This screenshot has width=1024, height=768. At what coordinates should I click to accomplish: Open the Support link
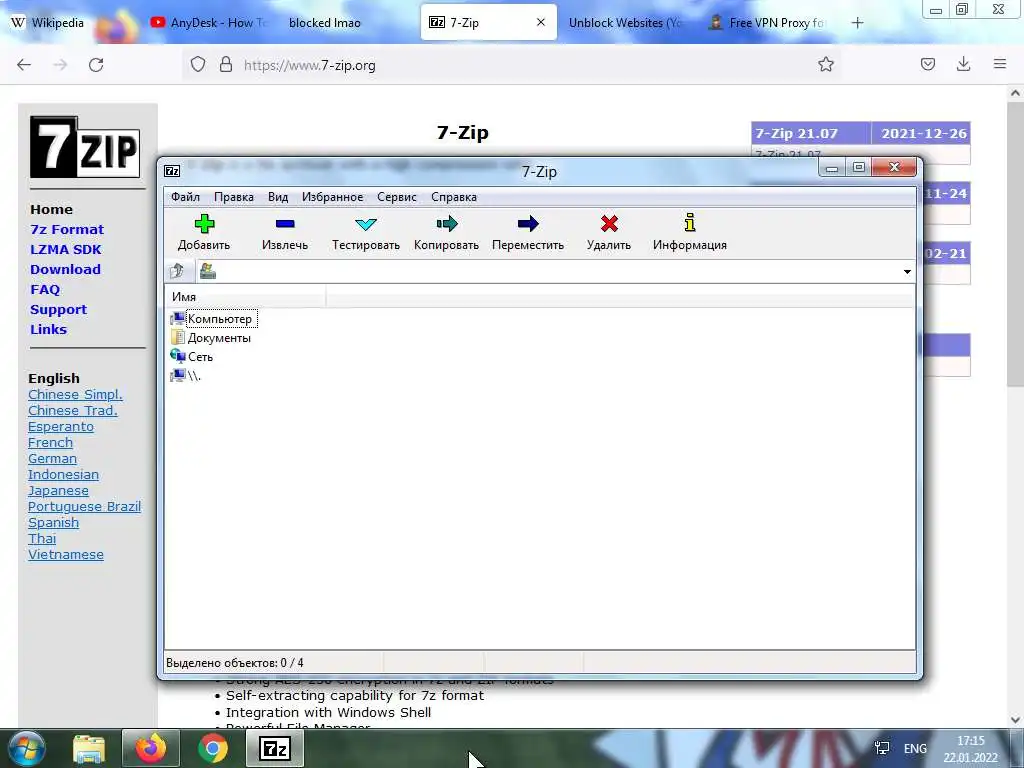pos(58,310)
